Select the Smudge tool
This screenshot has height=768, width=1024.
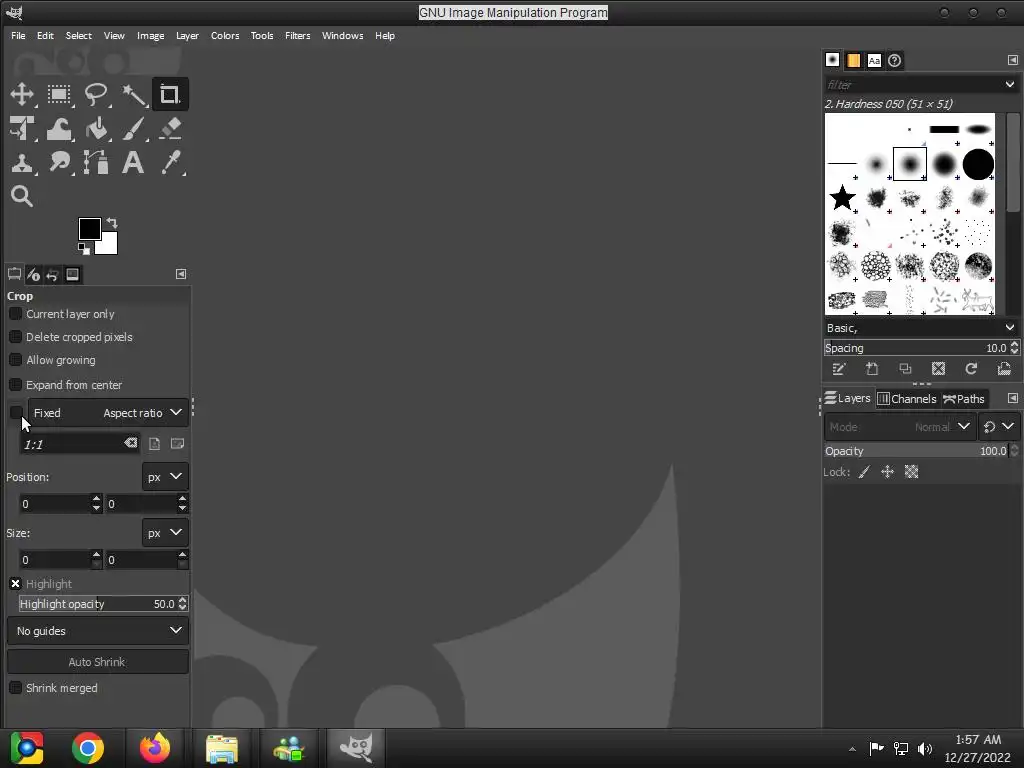tap(59, 162)
